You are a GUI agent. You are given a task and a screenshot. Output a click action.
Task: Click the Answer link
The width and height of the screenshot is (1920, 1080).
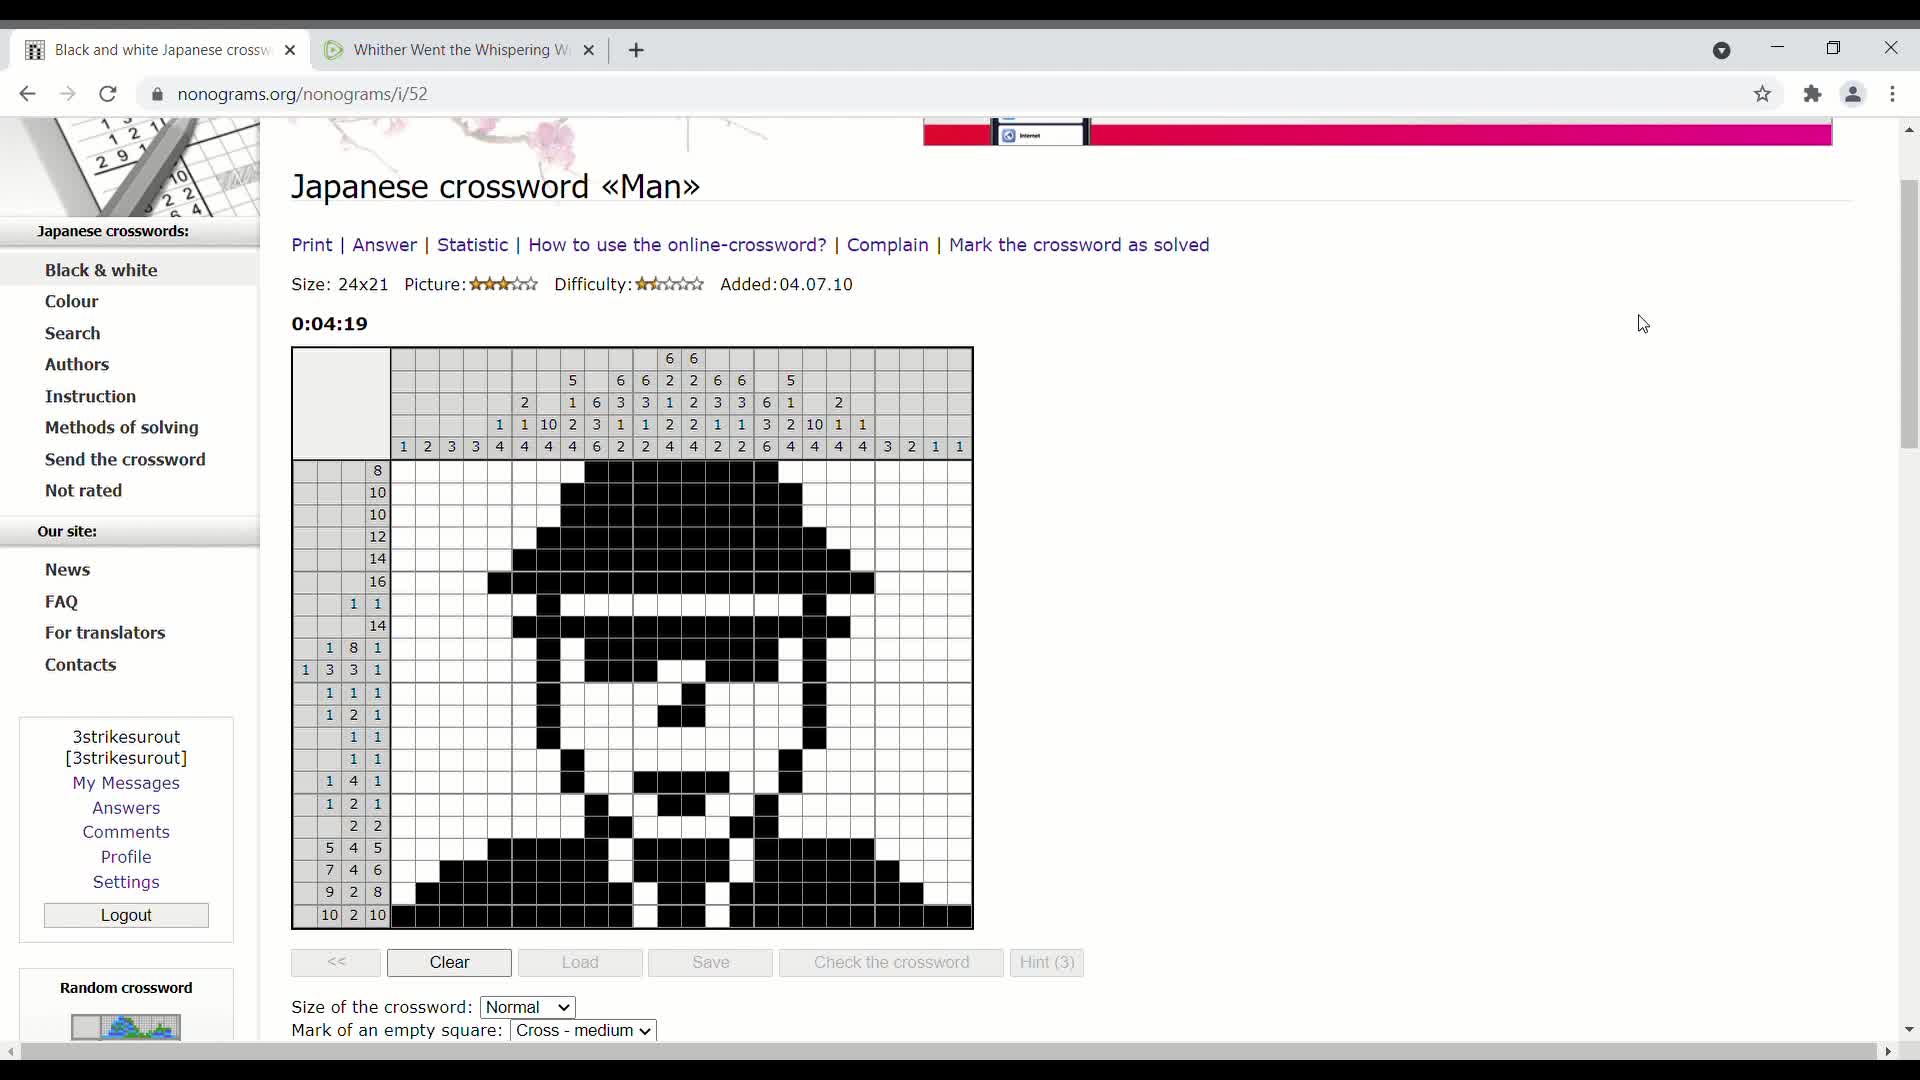click(384, 245)
